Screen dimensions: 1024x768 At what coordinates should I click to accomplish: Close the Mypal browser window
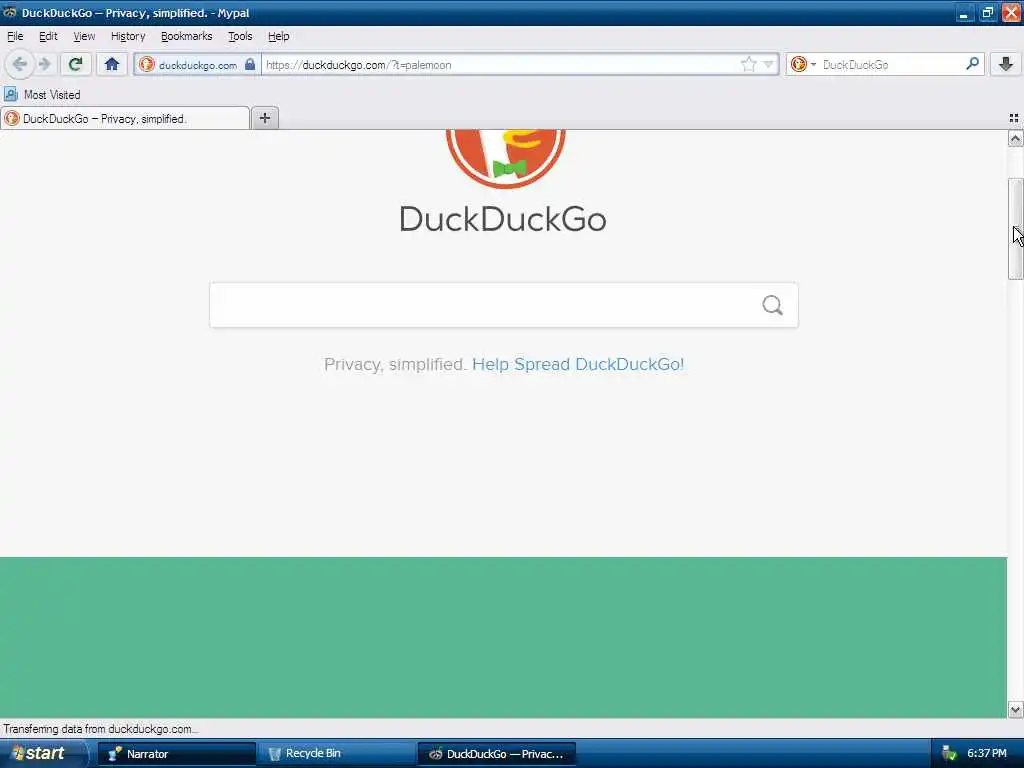[1011, 12]
